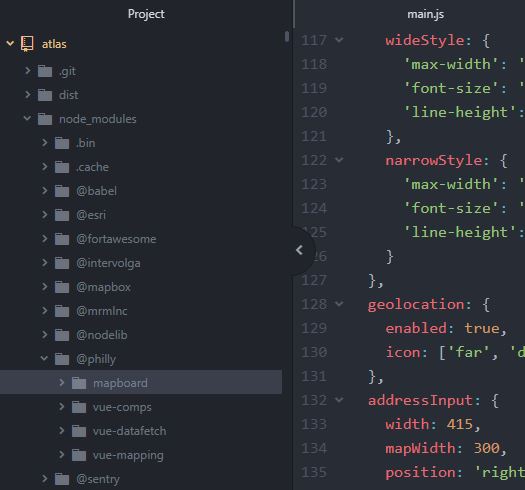Screen dimensions: 525x490
Task: Click the vue-datafetch folder icon
Action: click(79, 431)
